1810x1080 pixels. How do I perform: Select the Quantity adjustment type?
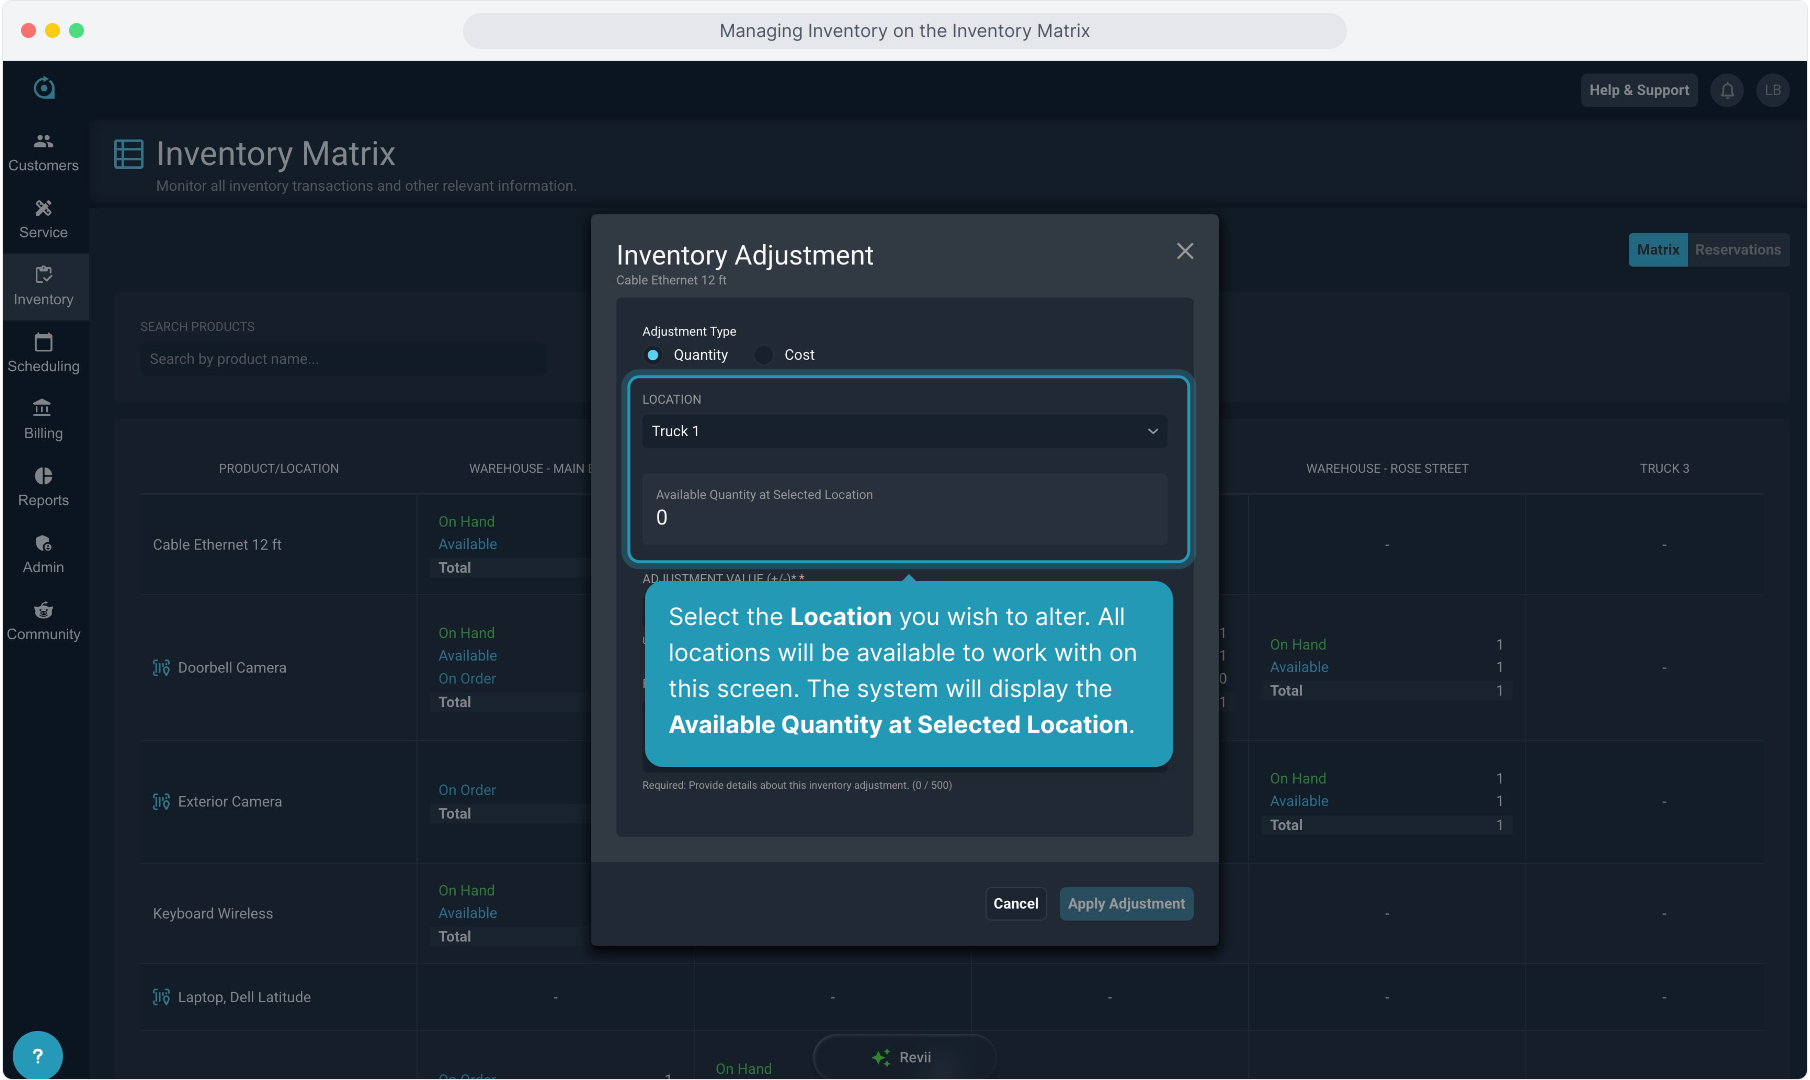(x=653, y=355)
